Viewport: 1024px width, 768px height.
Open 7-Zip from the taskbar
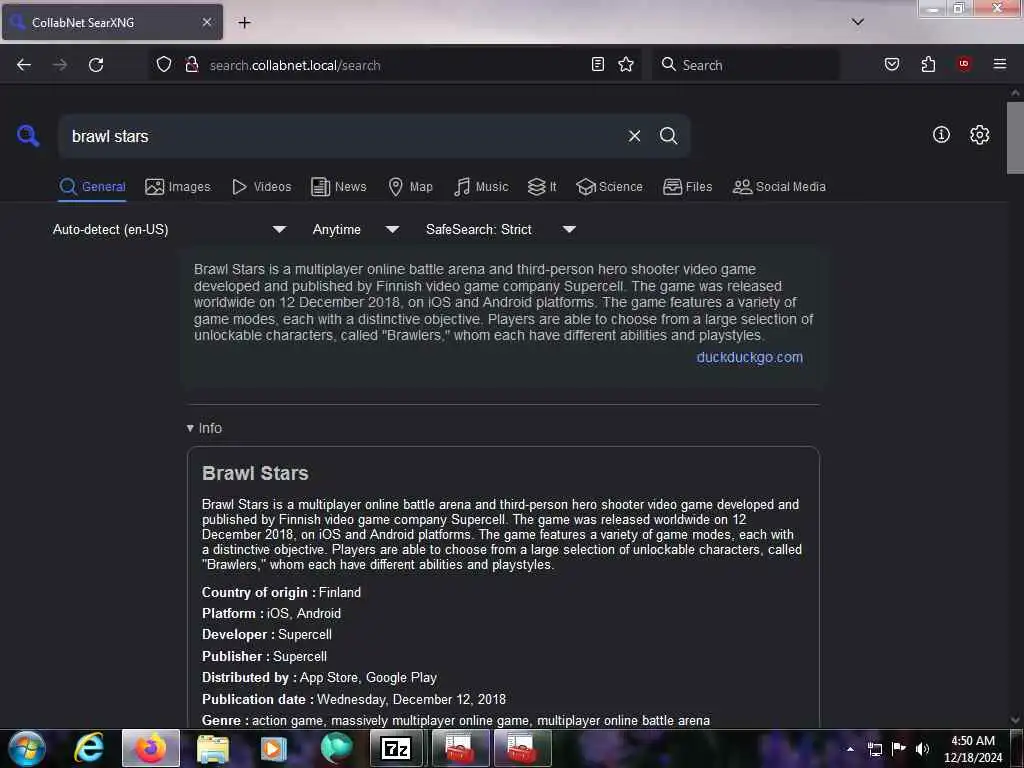click(x=396, y=748)
